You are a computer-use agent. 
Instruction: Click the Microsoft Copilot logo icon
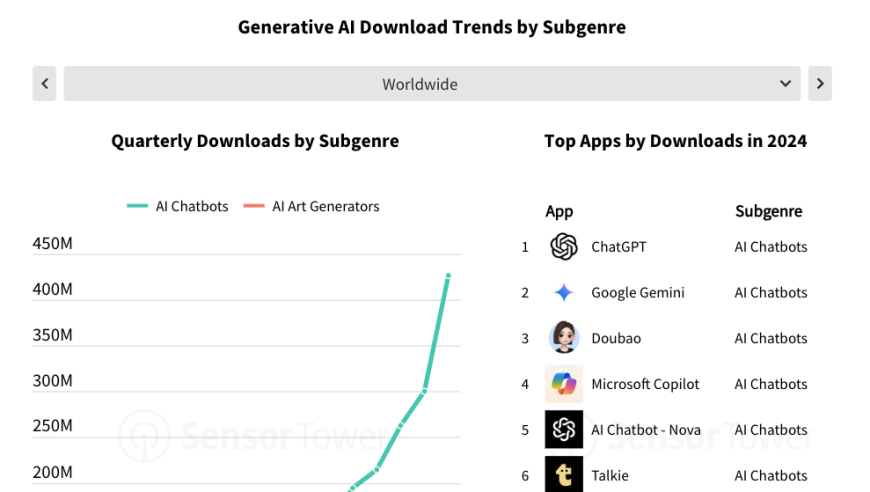[564, 383]
